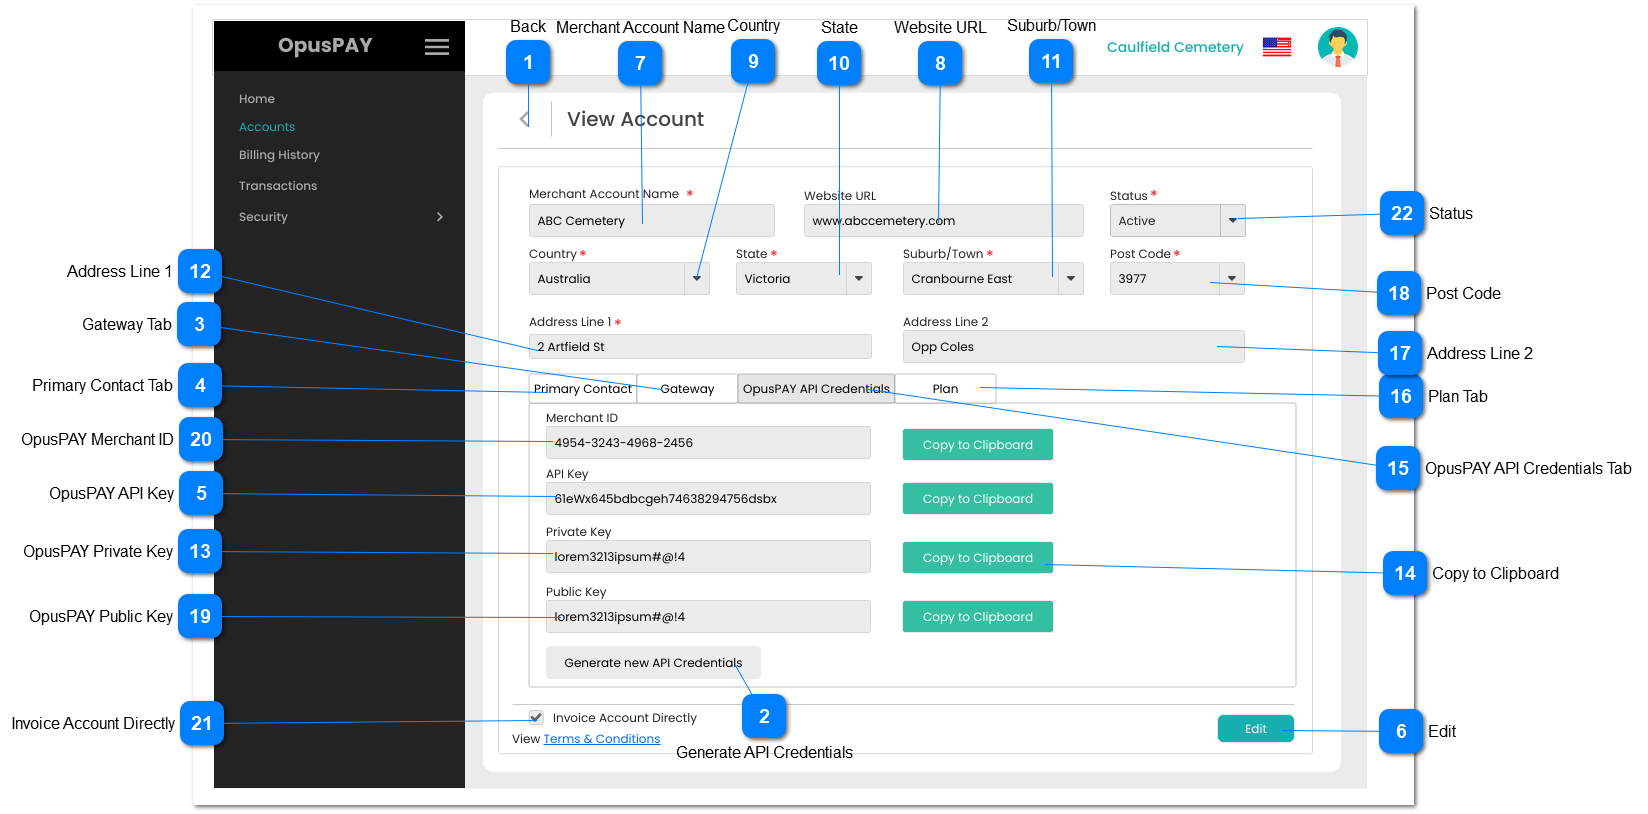The image size is (1648, 814).
Task: Click the Merchant ID field
Action: tap(708, 442)
